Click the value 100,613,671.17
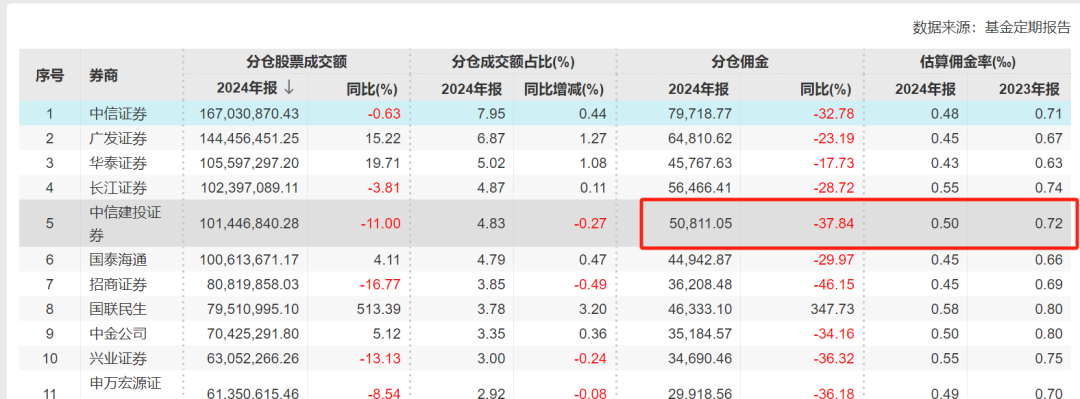Viewport: 1080px width, 399px height. pyautogui.click(x=249, y=260)
